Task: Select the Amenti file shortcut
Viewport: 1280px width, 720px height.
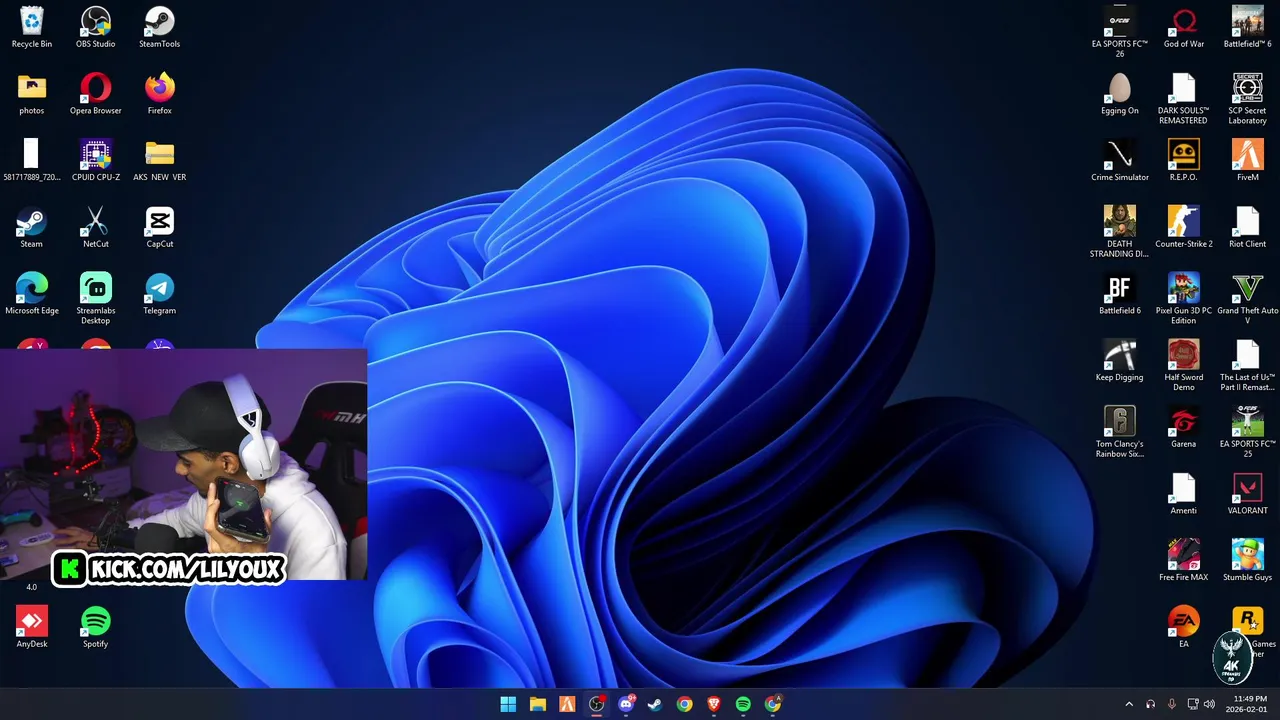Action: pyautogui.click(x=1184, y=494)
